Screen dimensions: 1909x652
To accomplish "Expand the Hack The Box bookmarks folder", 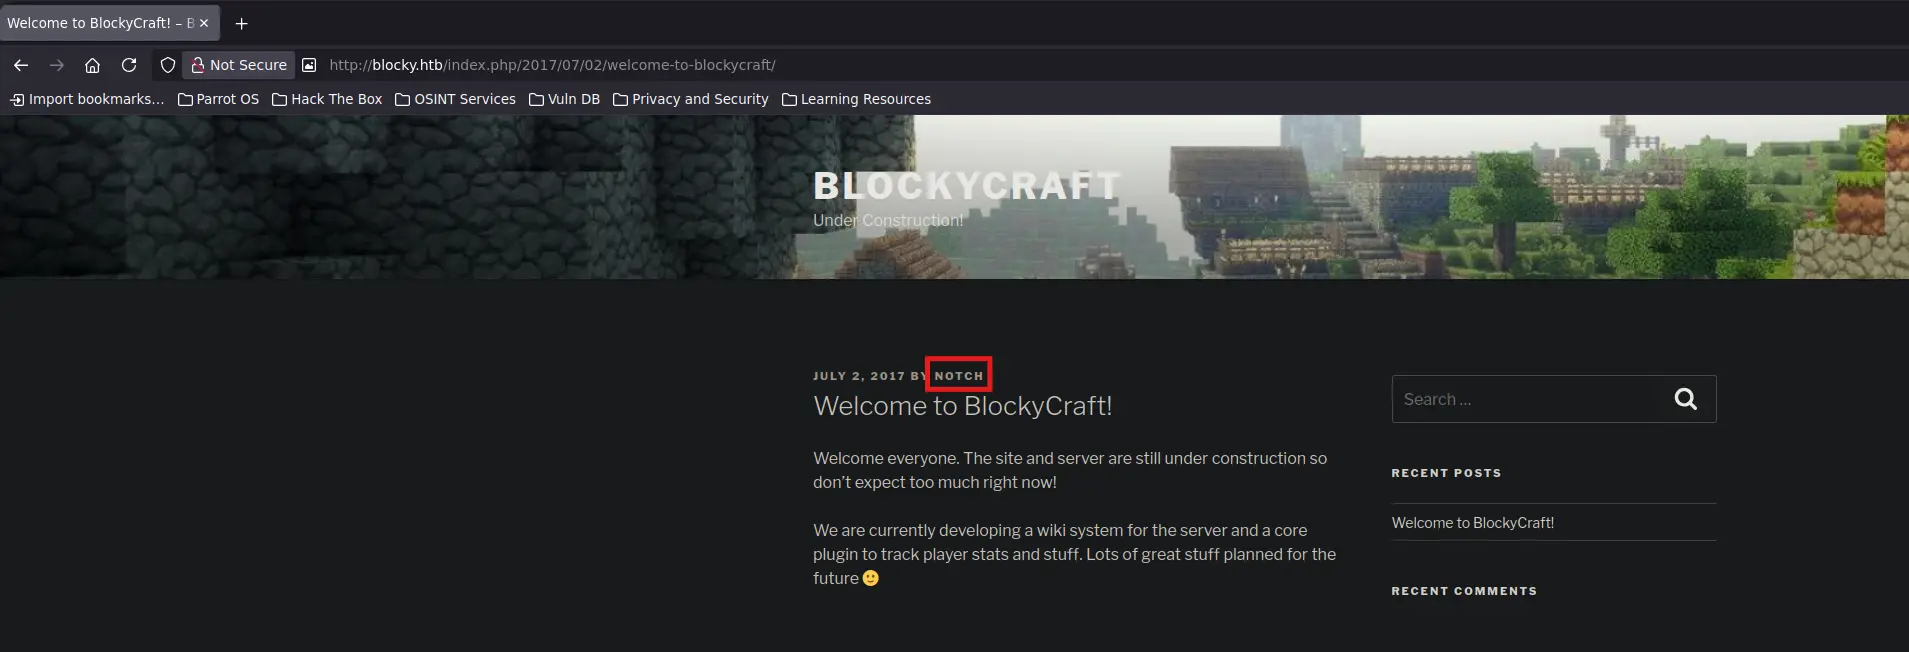I will coord(327,99).
